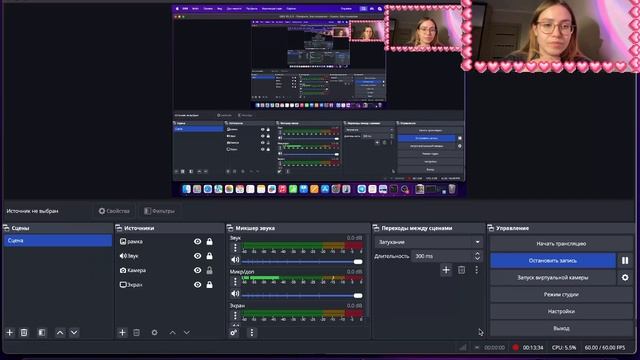Add a new source in Источники panel
640x360 pixels.
(122, 333)
